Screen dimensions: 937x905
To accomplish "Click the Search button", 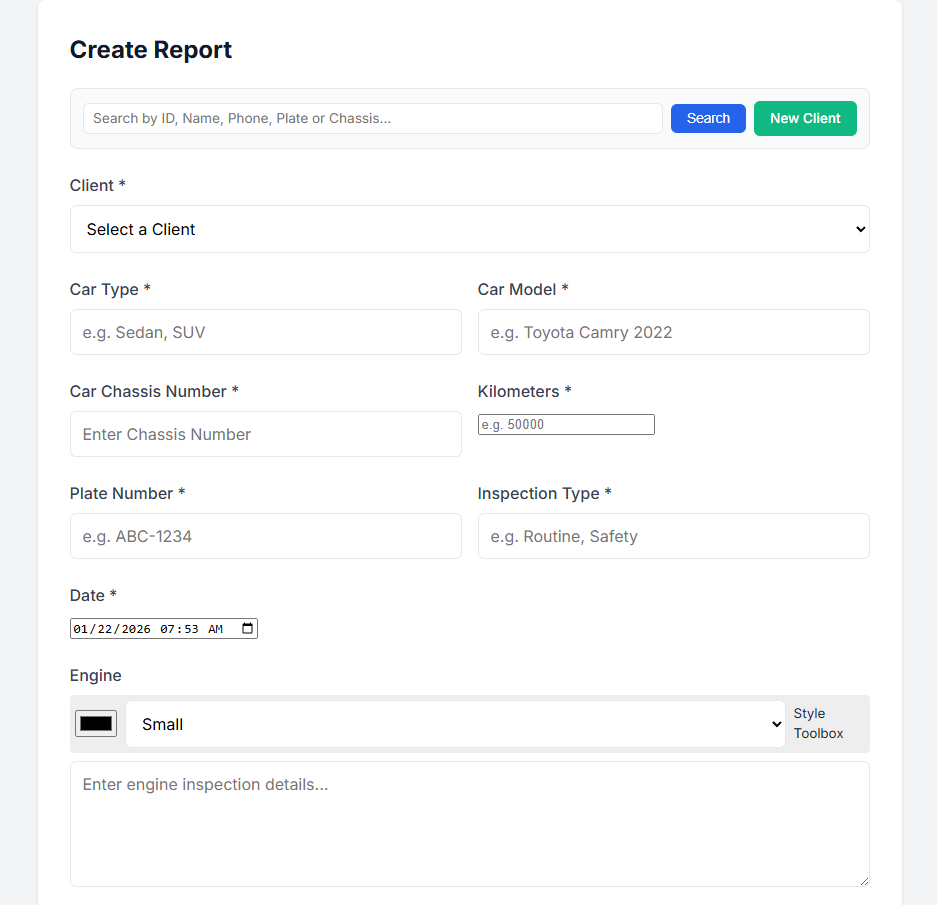I will pyautogui.click(x=708, y=118).
